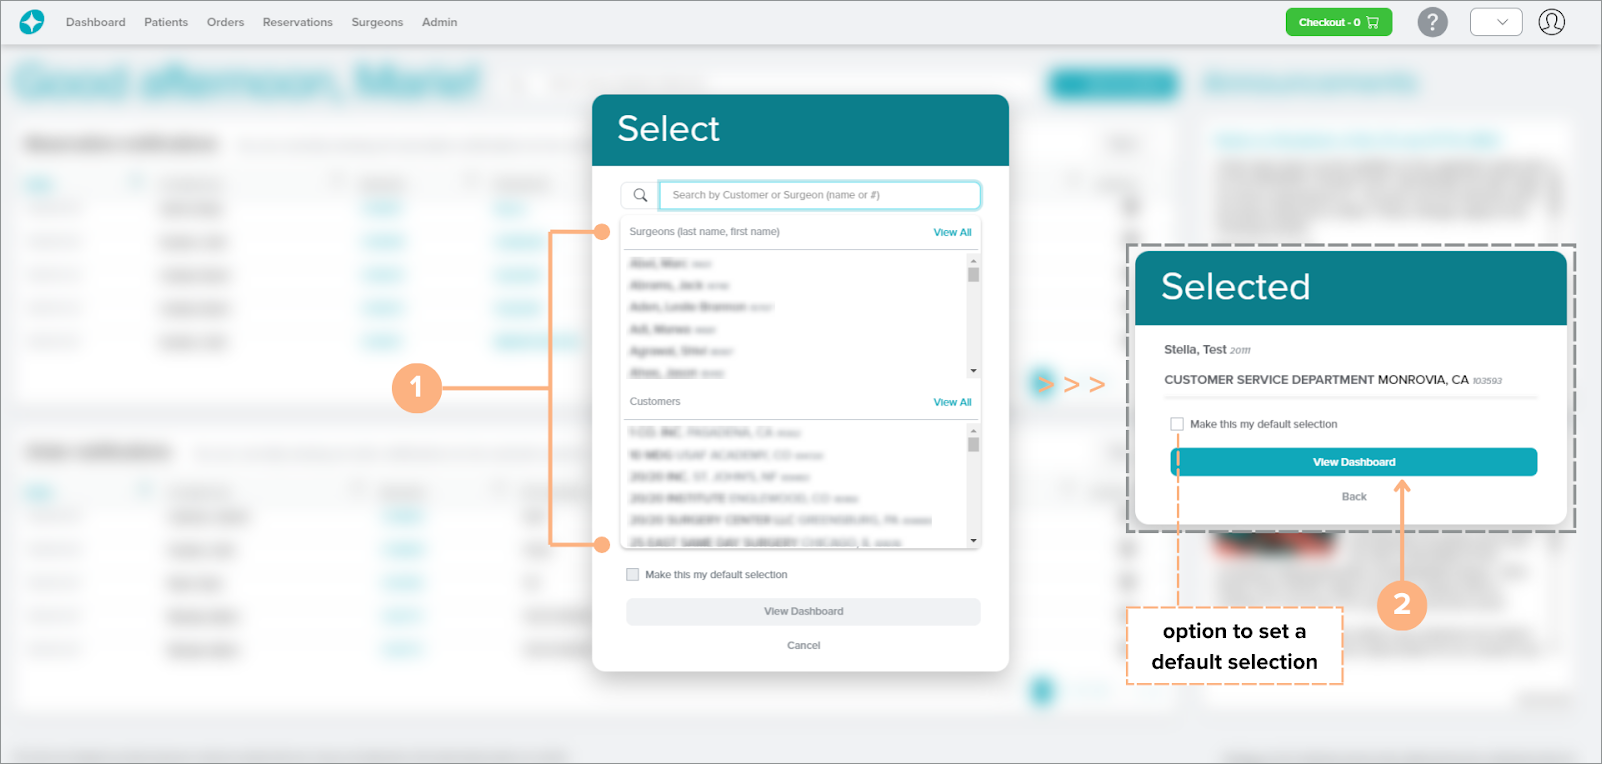The image size is (1602, 764).
Task: Click View All for Customers
Action: tap(952, 402)
